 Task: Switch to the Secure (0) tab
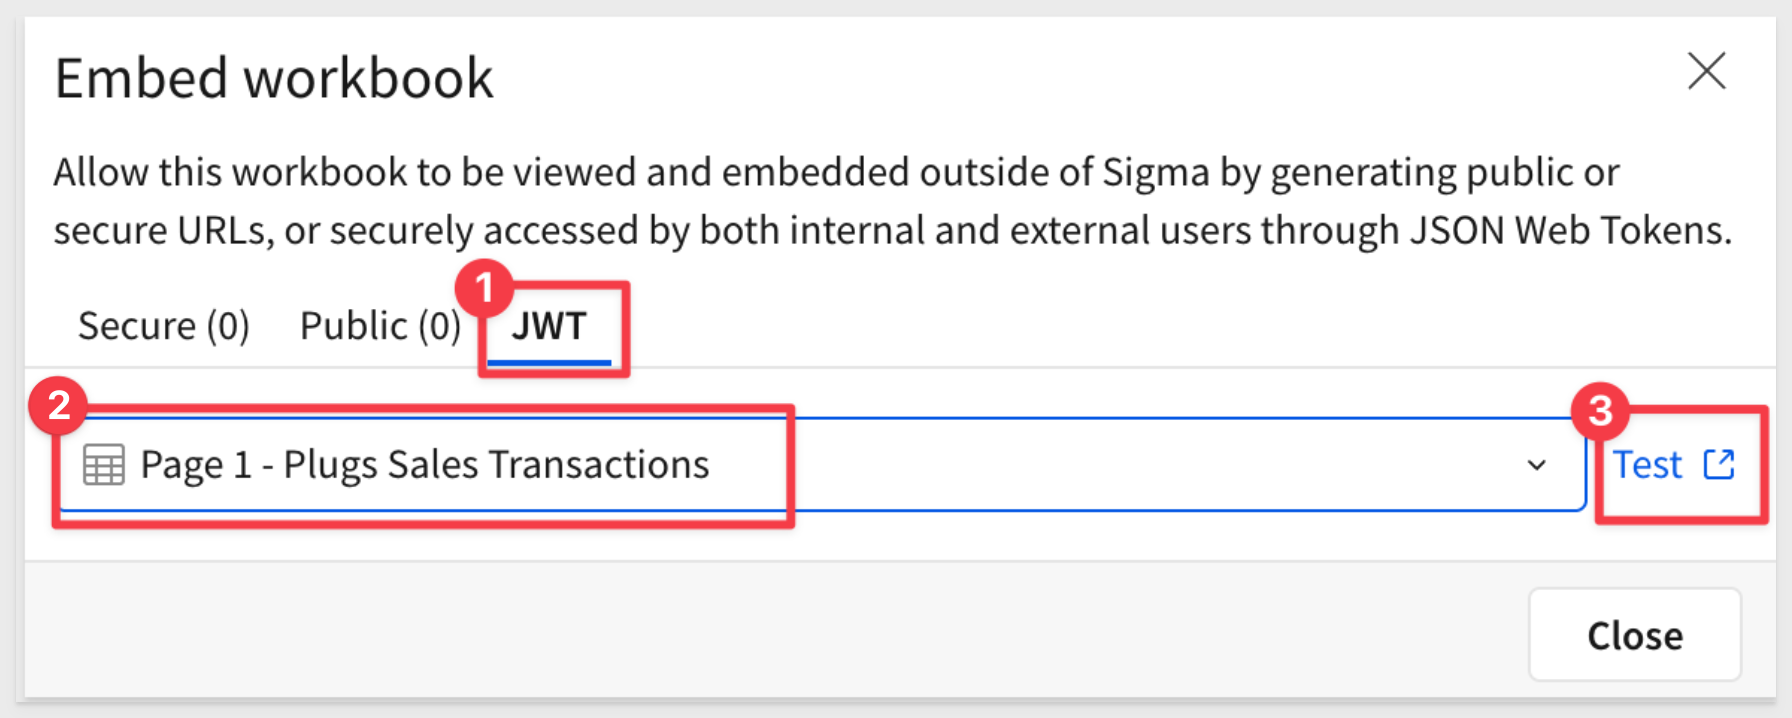(x=164, y=326)
